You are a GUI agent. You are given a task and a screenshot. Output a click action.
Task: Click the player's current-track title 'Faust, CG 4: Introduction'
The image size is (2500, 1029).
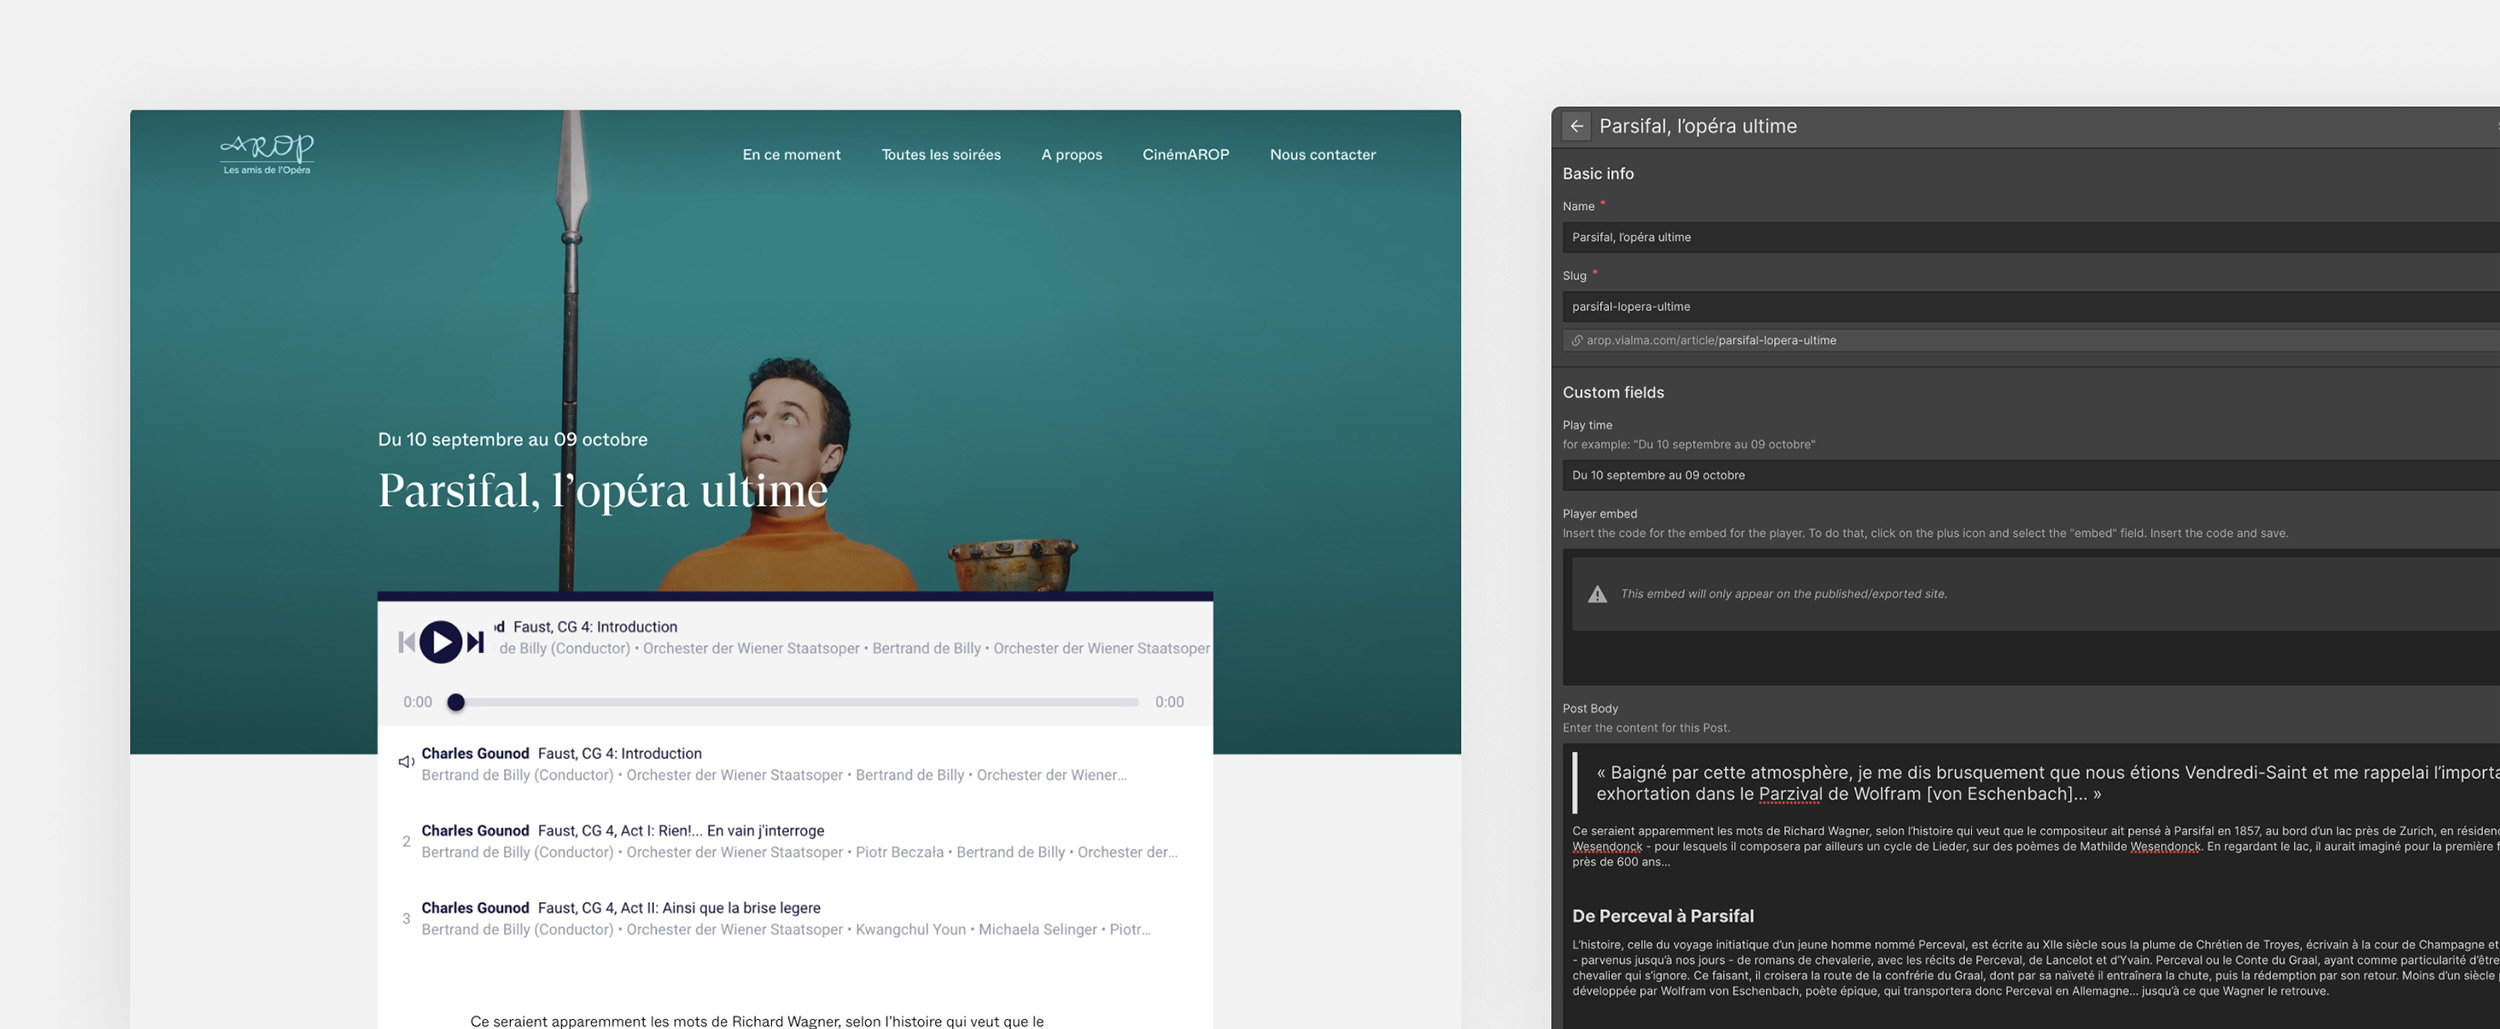pos(595,627)
